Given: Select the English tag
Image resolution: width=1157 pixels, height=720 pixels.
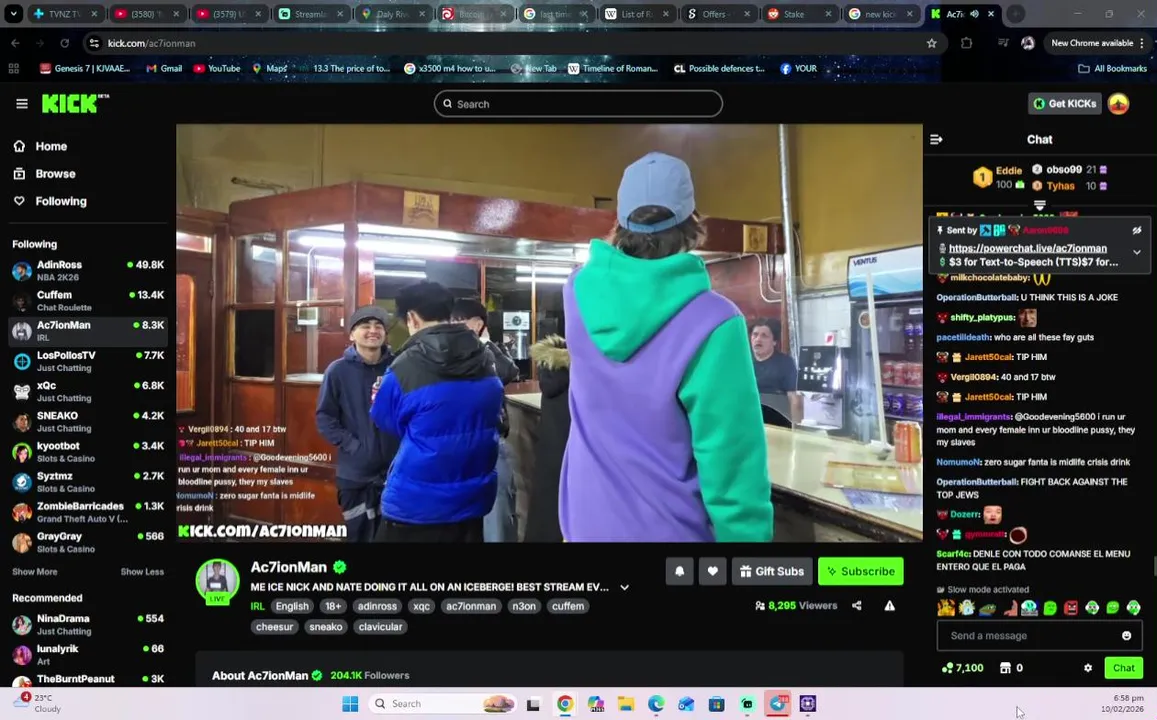Looking at the screenshot, I should tap(292, 606).
